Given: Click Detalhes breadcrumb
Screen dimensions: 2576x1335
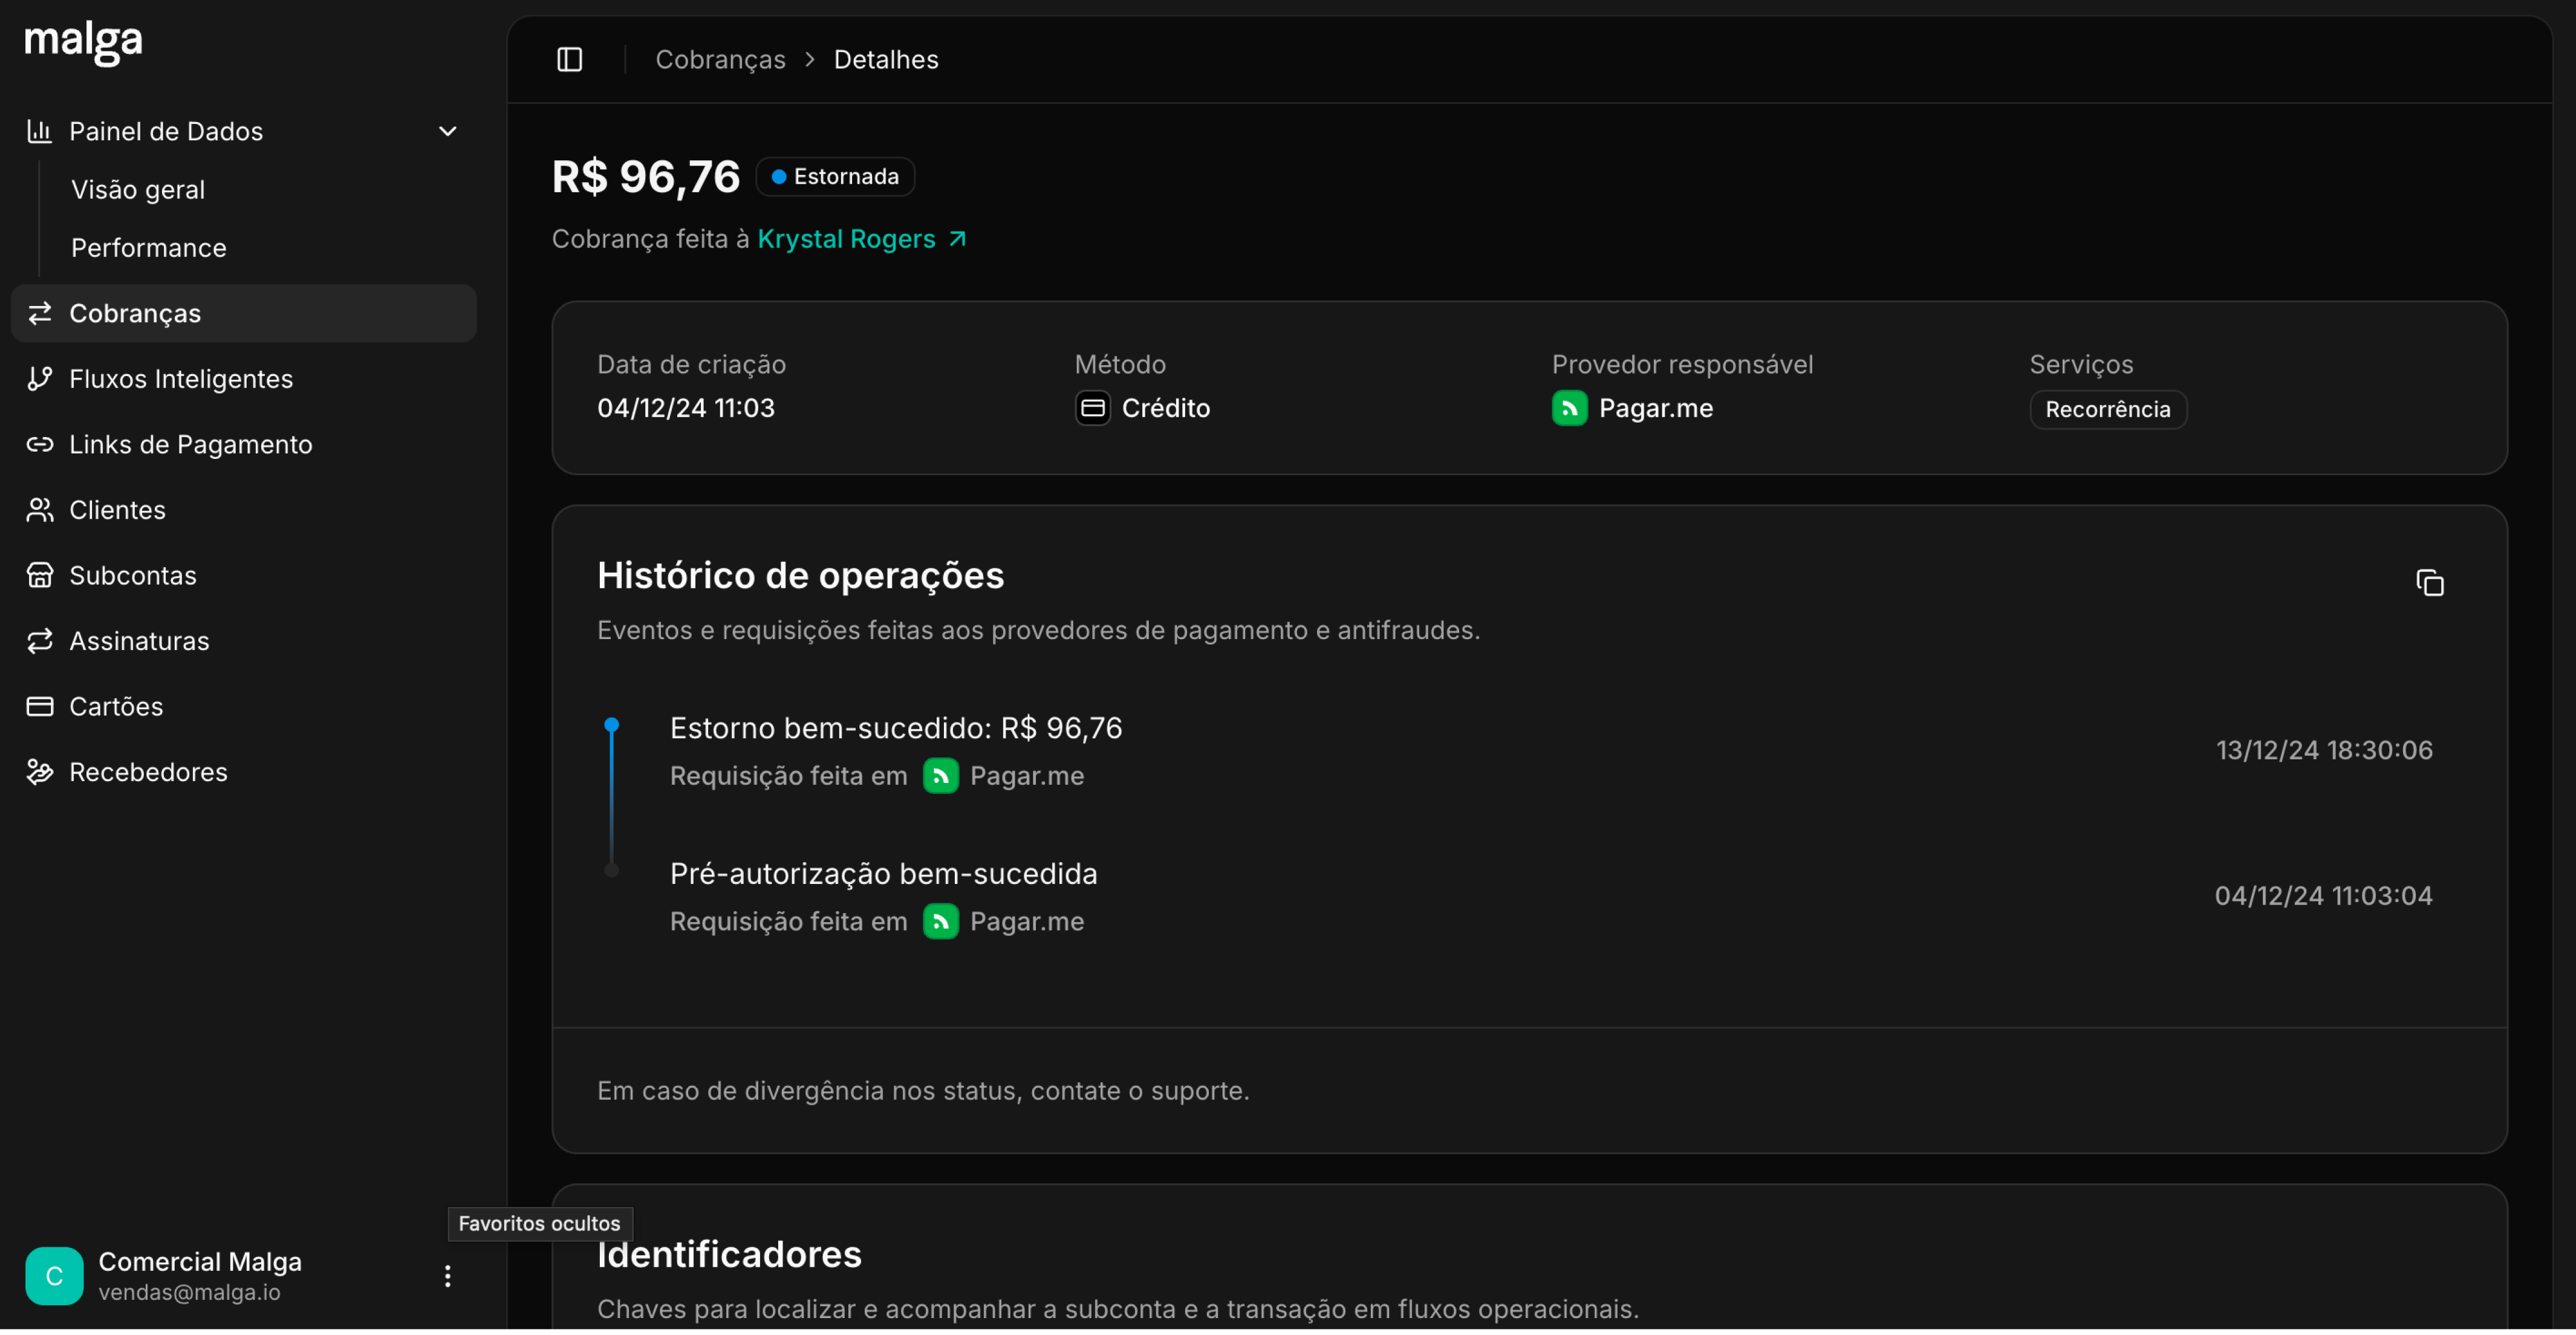Looking at the screenshot, I should 886,60.
